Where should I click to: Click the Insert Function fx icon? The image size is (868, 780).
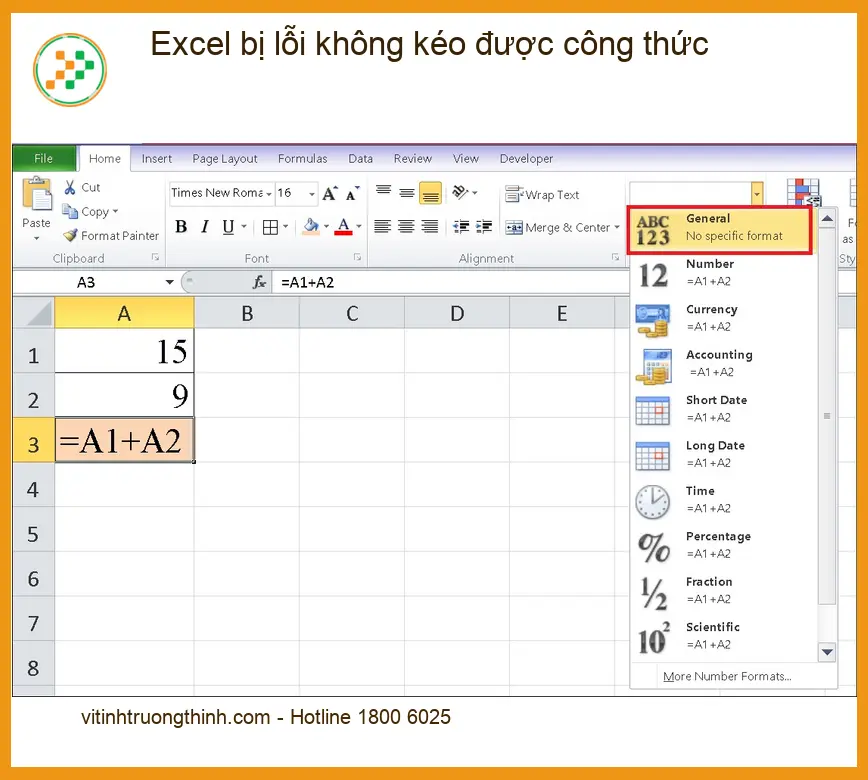(259, 282)
